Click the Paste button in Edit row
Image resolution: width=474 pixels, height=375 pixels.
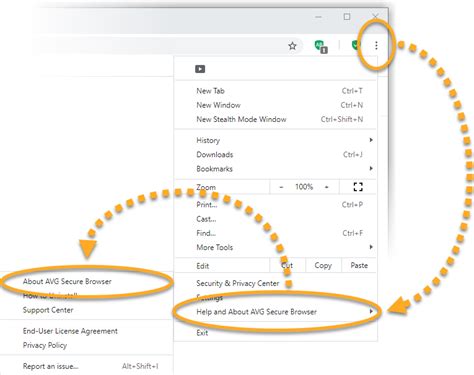click(359, 266)
